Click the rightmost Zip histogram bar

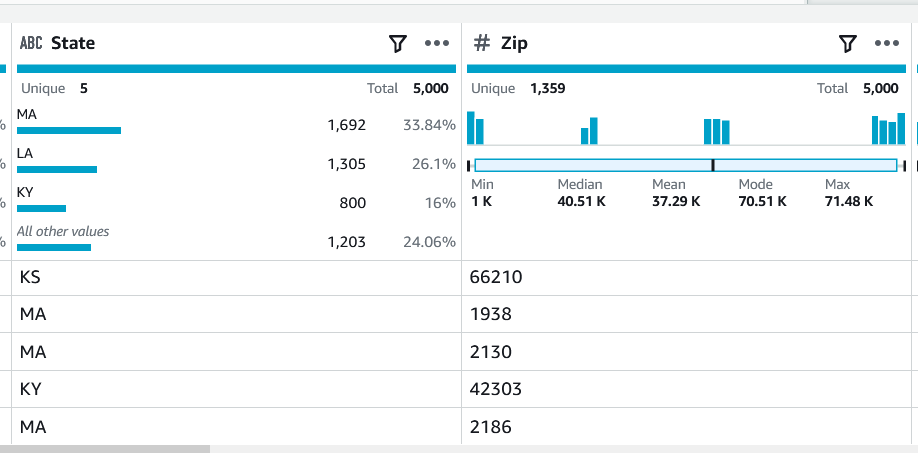901,128
